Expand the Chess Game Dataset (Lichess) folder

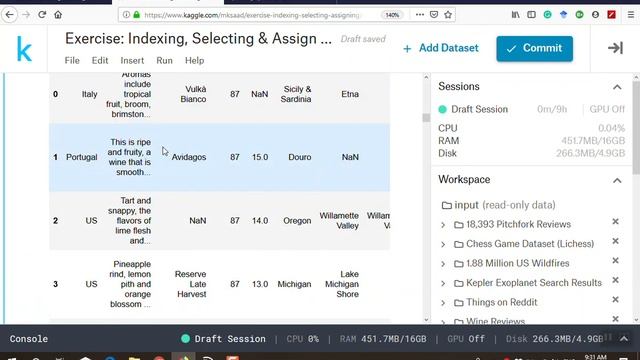pos(443,244)
